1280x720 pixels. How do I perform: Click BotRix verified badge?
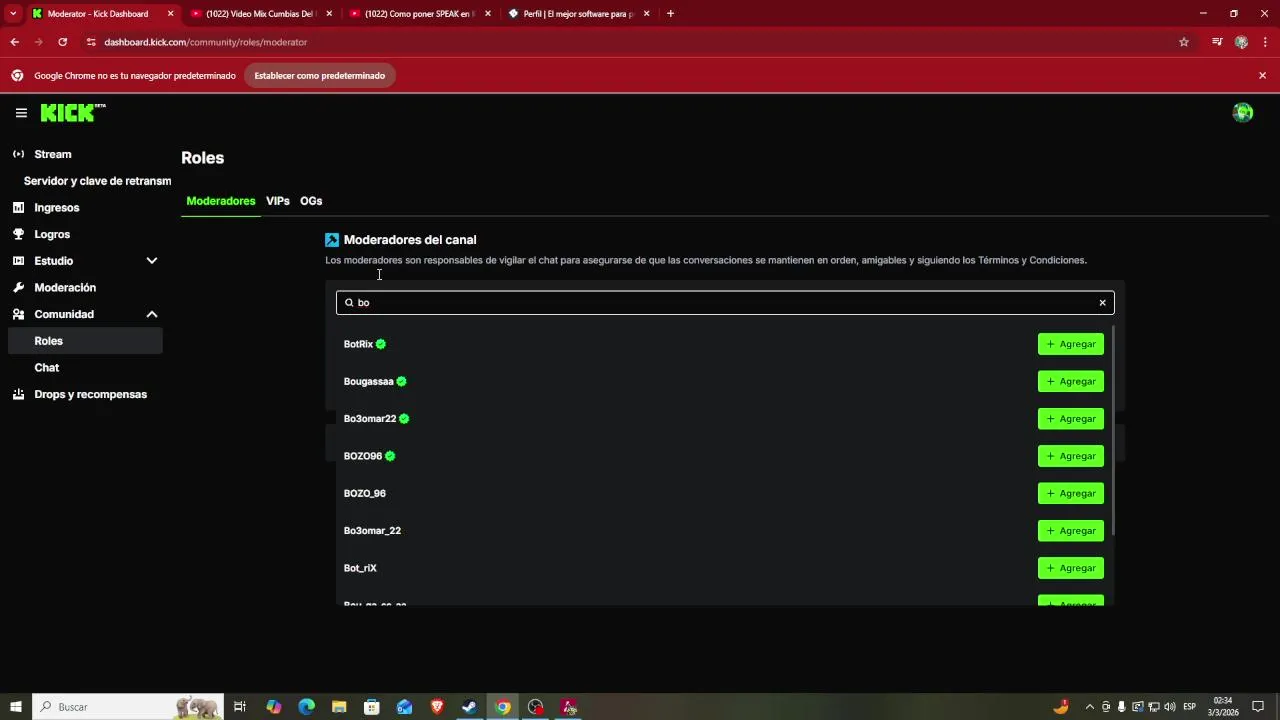tap(381, 344)
